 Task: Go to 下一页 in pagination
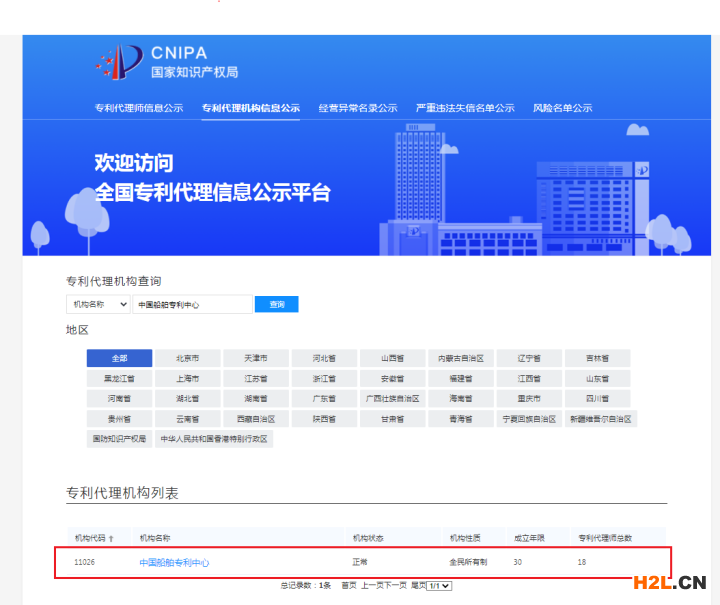click(396, 585)
